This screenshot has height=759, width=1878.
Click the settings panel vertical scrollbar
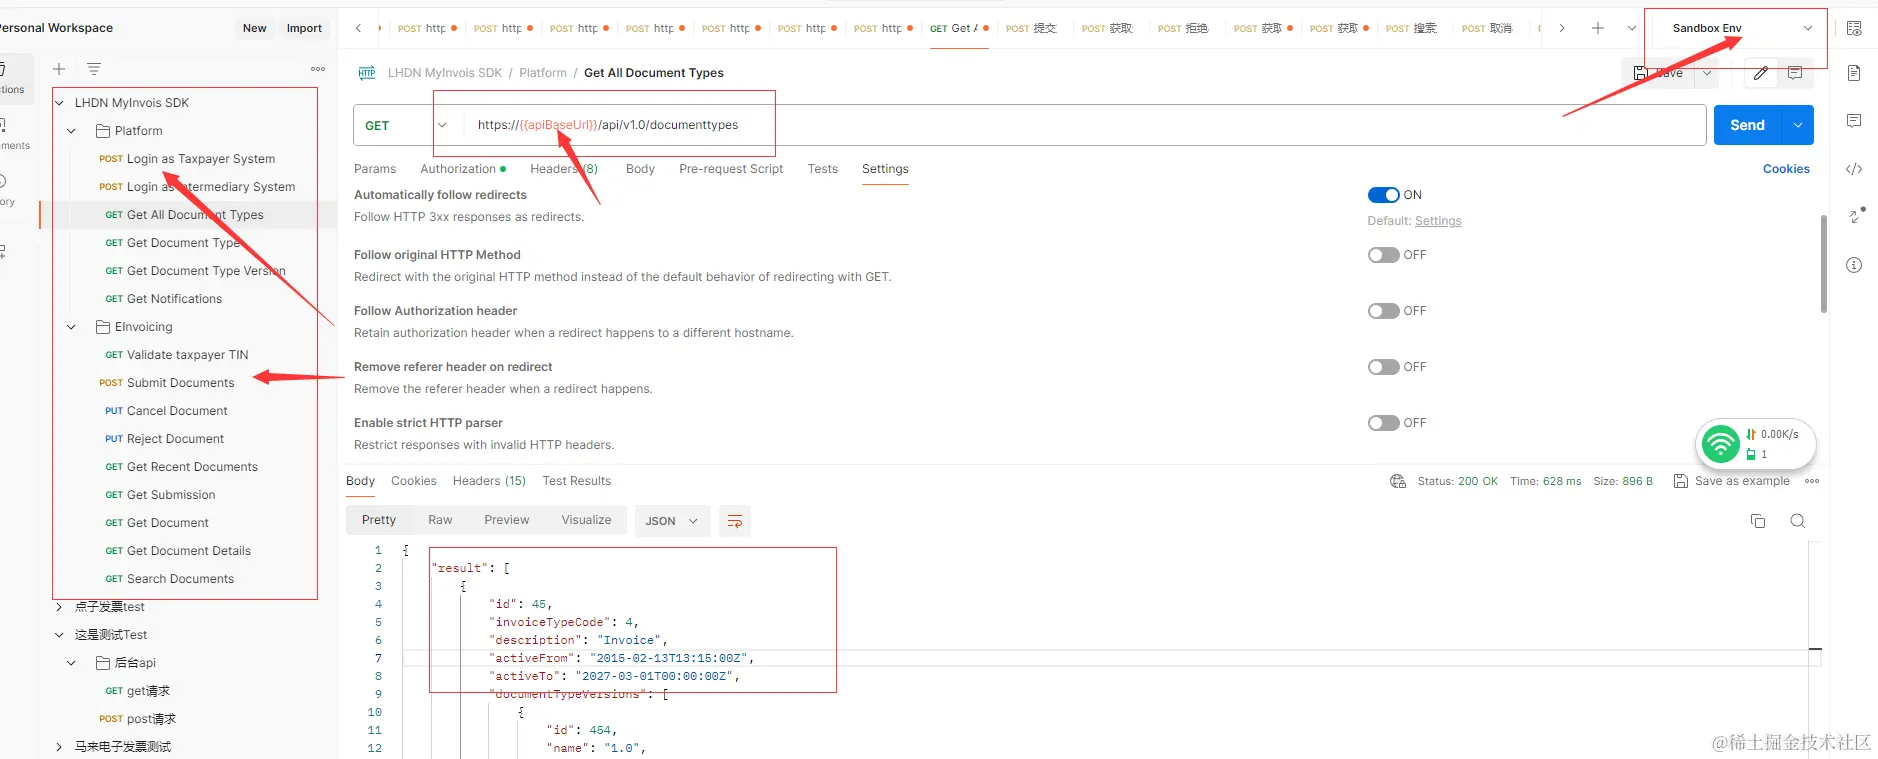pos(1823,265)
